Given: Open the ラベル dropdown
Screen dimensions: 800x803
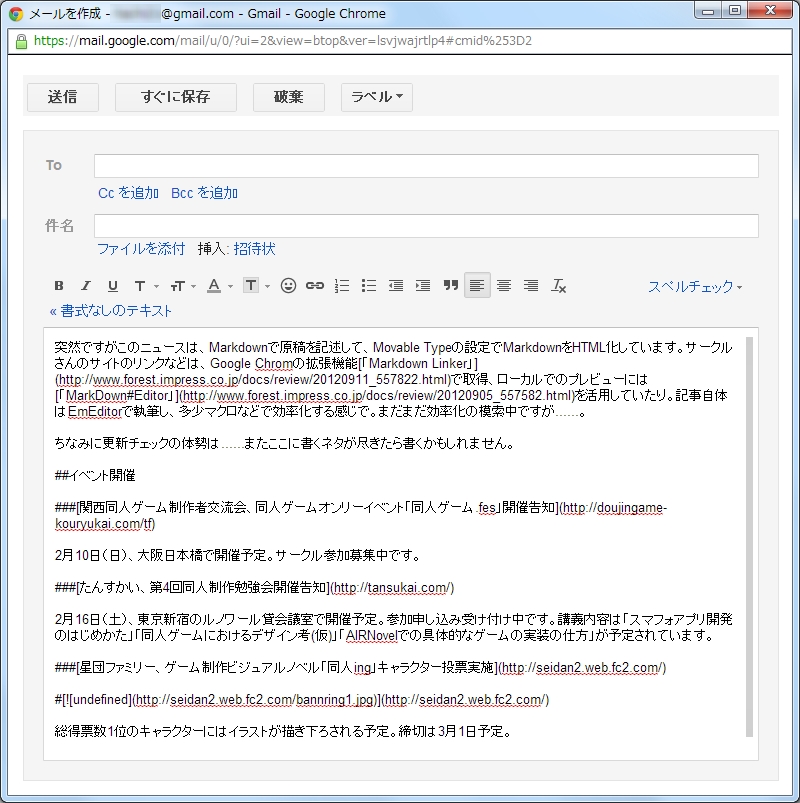Looking at the screenshot, I should [377, 97].
